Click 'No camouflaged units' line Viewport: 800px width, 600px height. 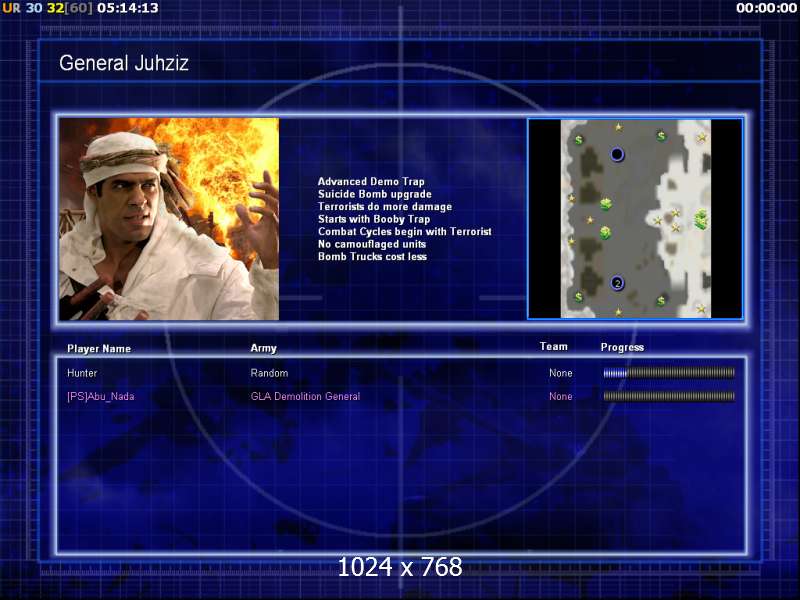371,244
